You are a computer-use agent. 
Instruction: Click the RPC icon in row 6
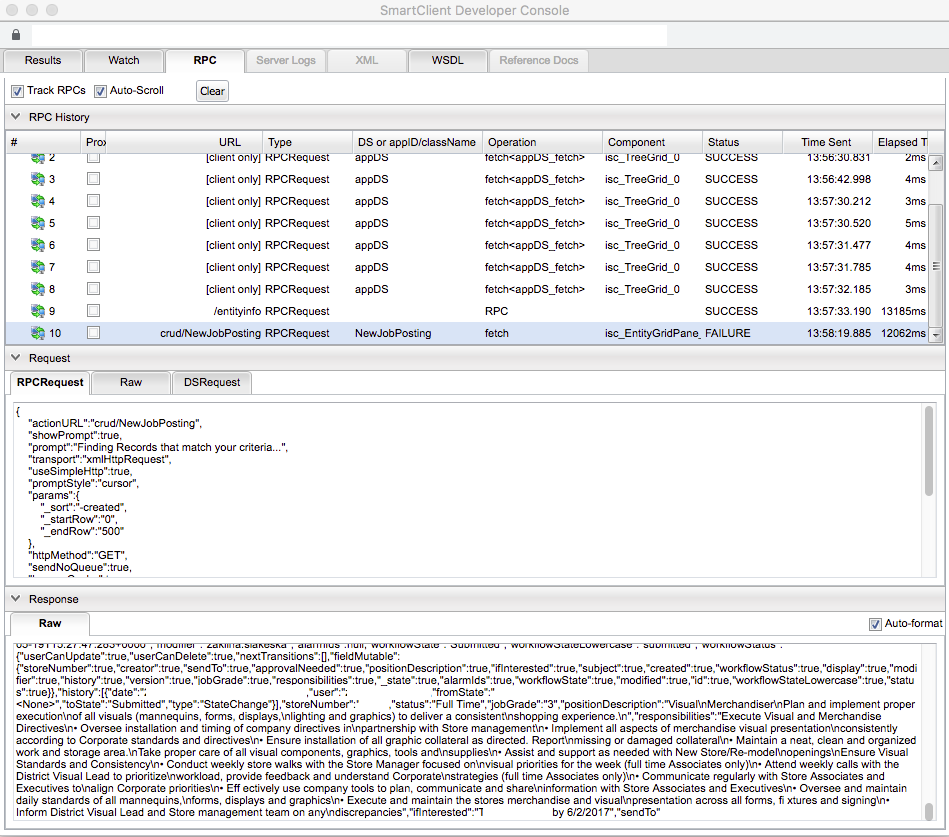[x=38, y=245]
